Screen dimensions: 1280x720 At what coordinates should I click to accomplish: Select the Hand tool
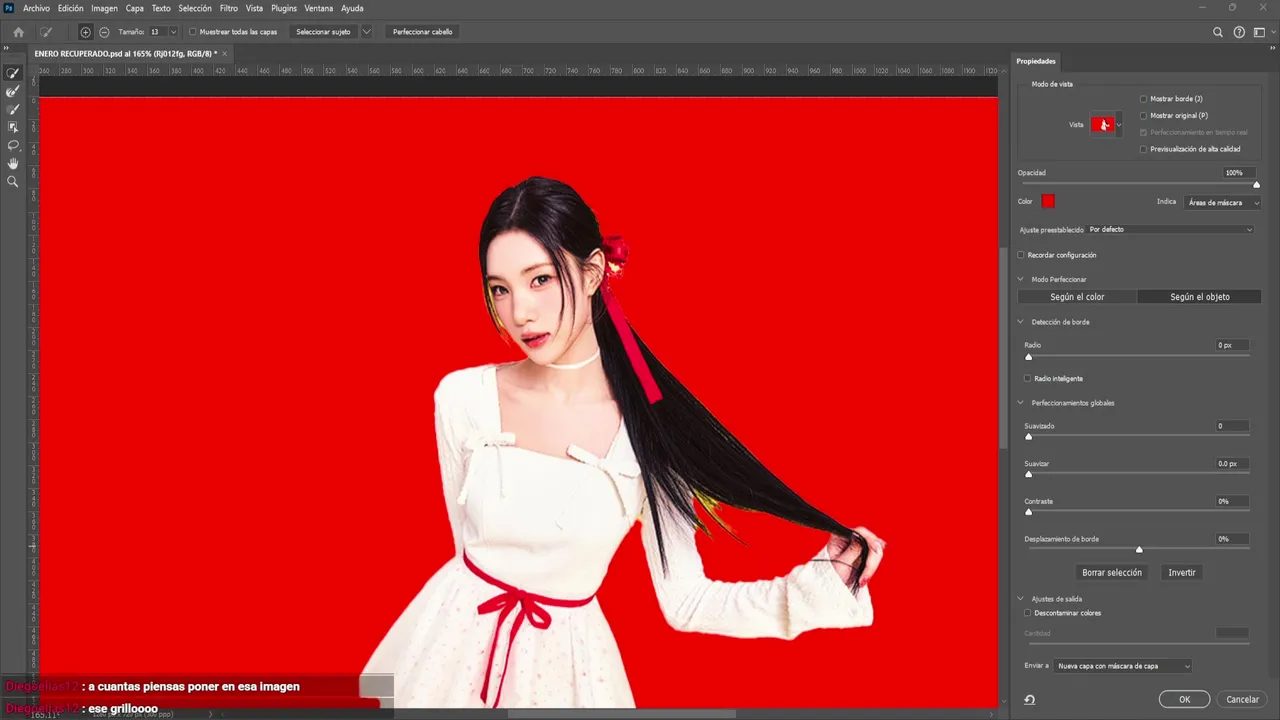coord(13,164)
